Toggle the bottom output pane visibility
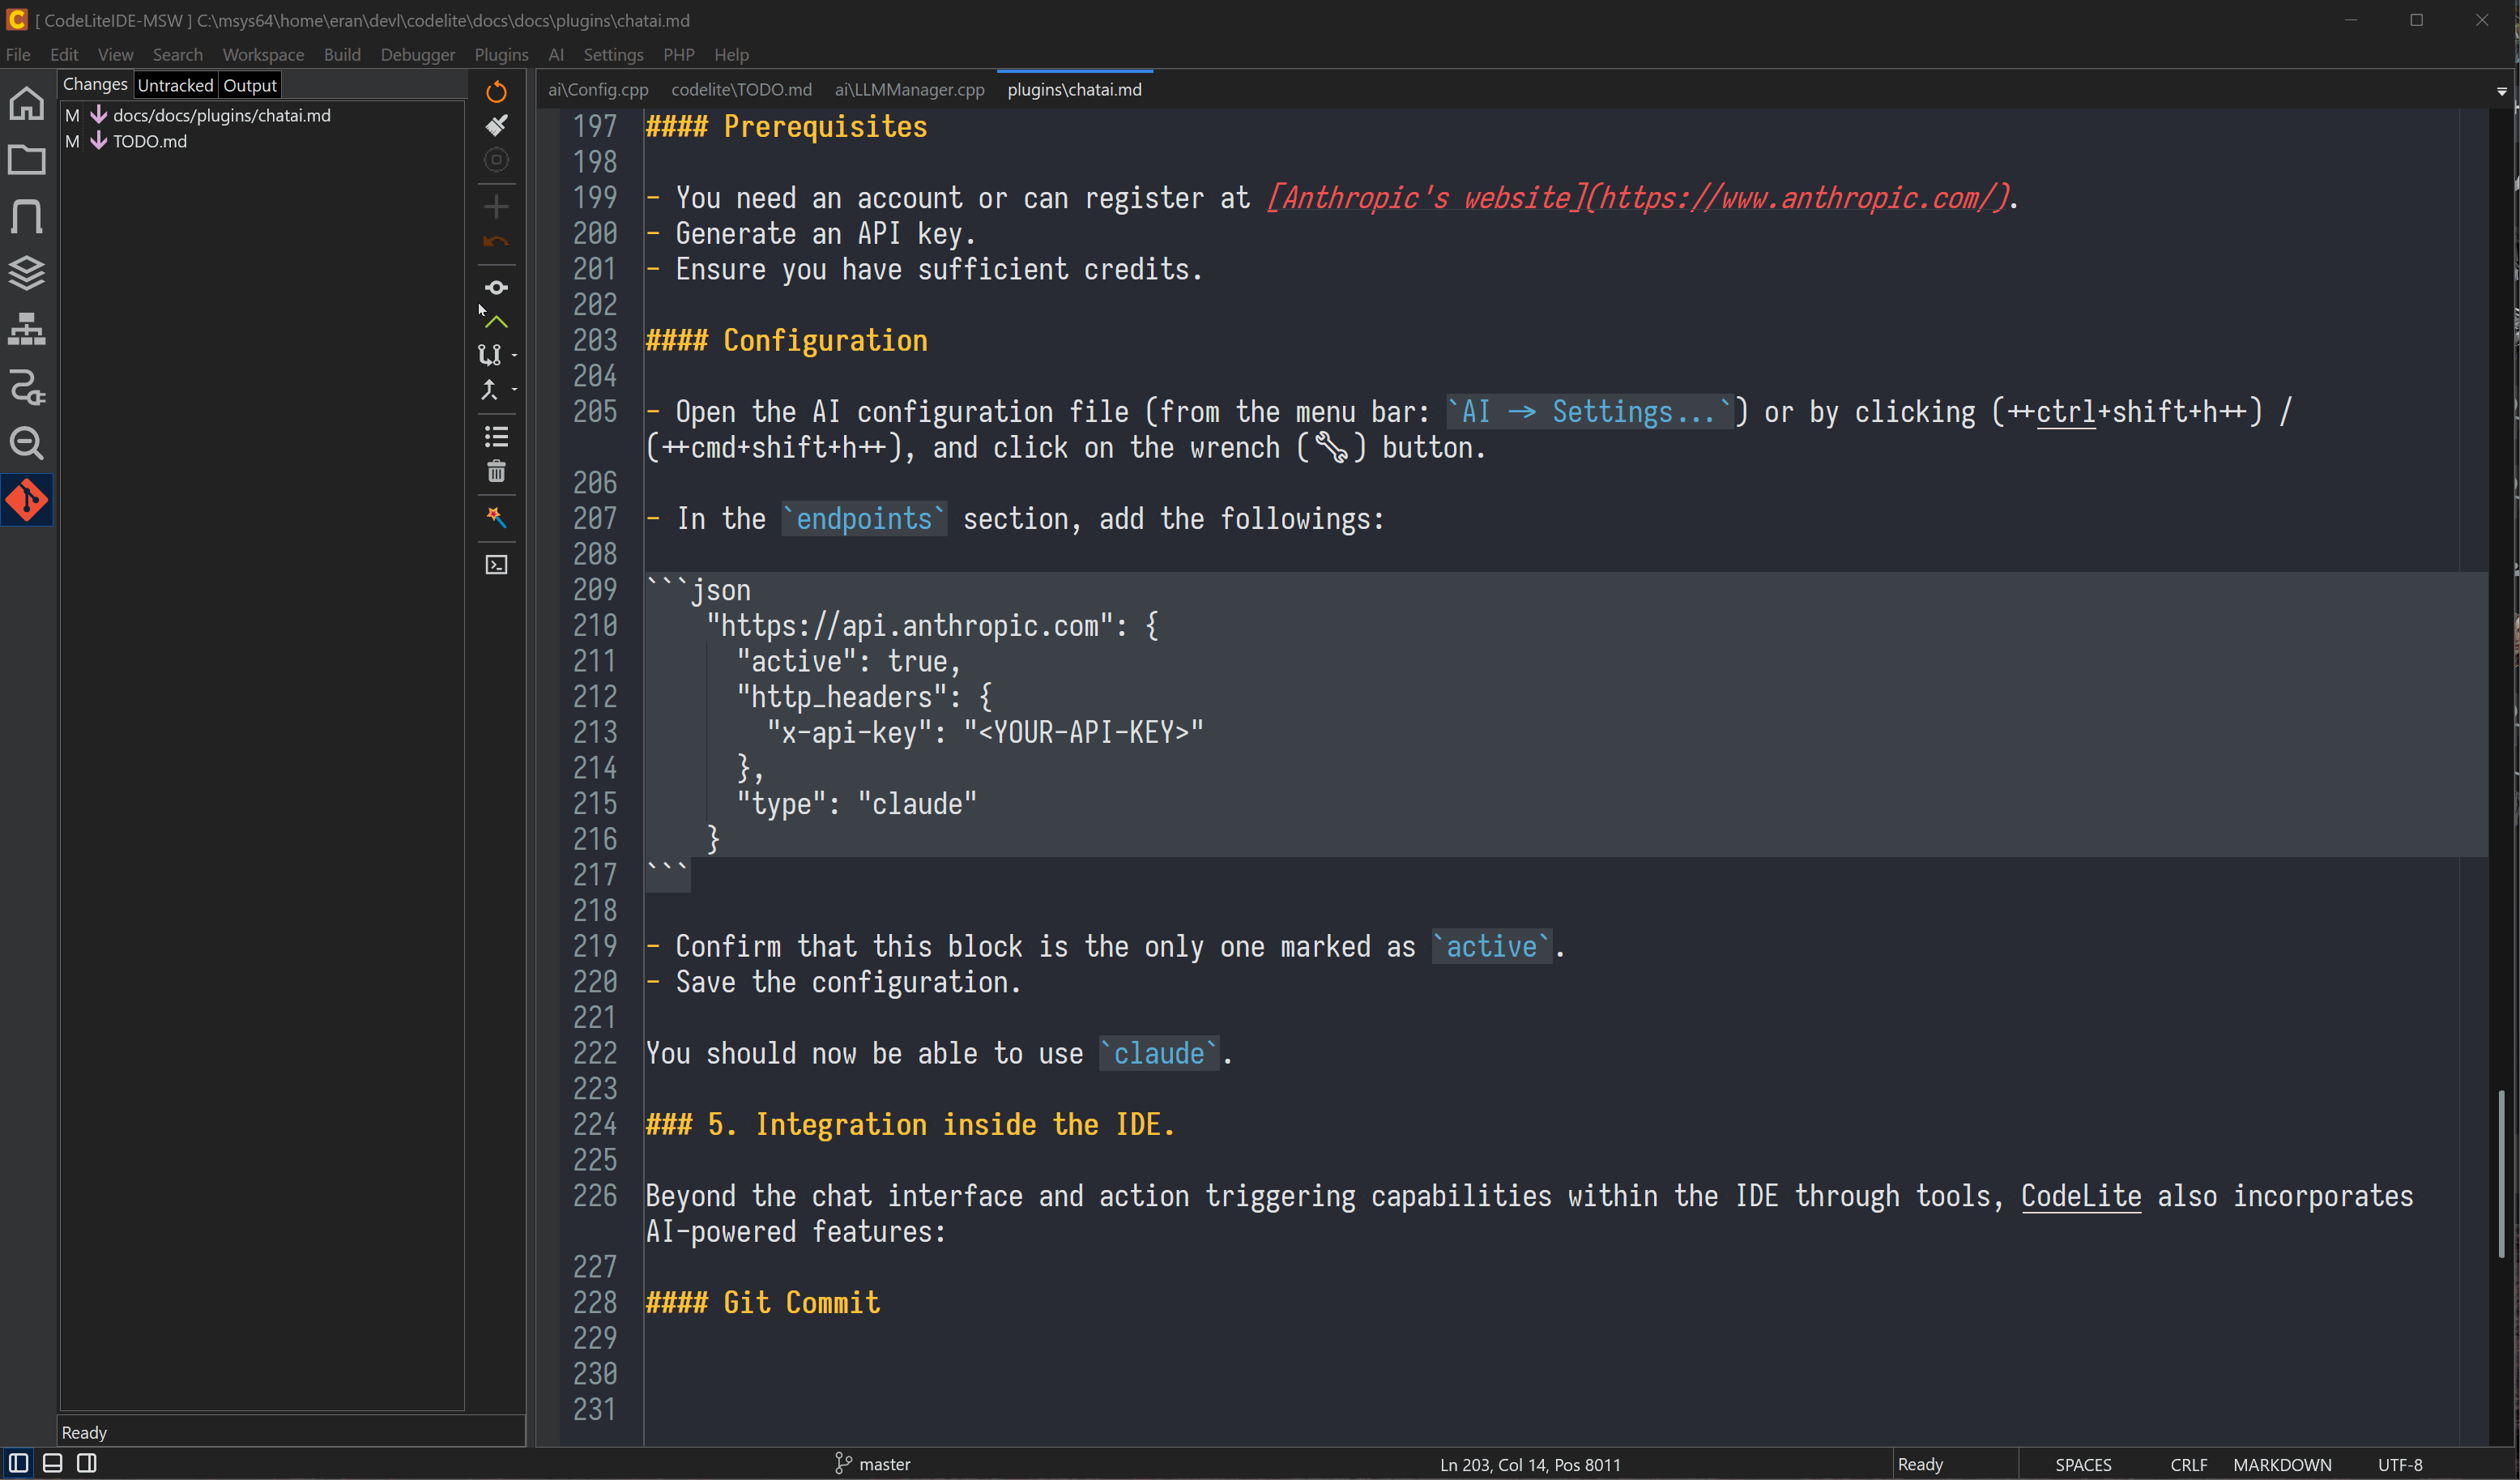The image size is (2520, 1480). tap(53, 1463)
